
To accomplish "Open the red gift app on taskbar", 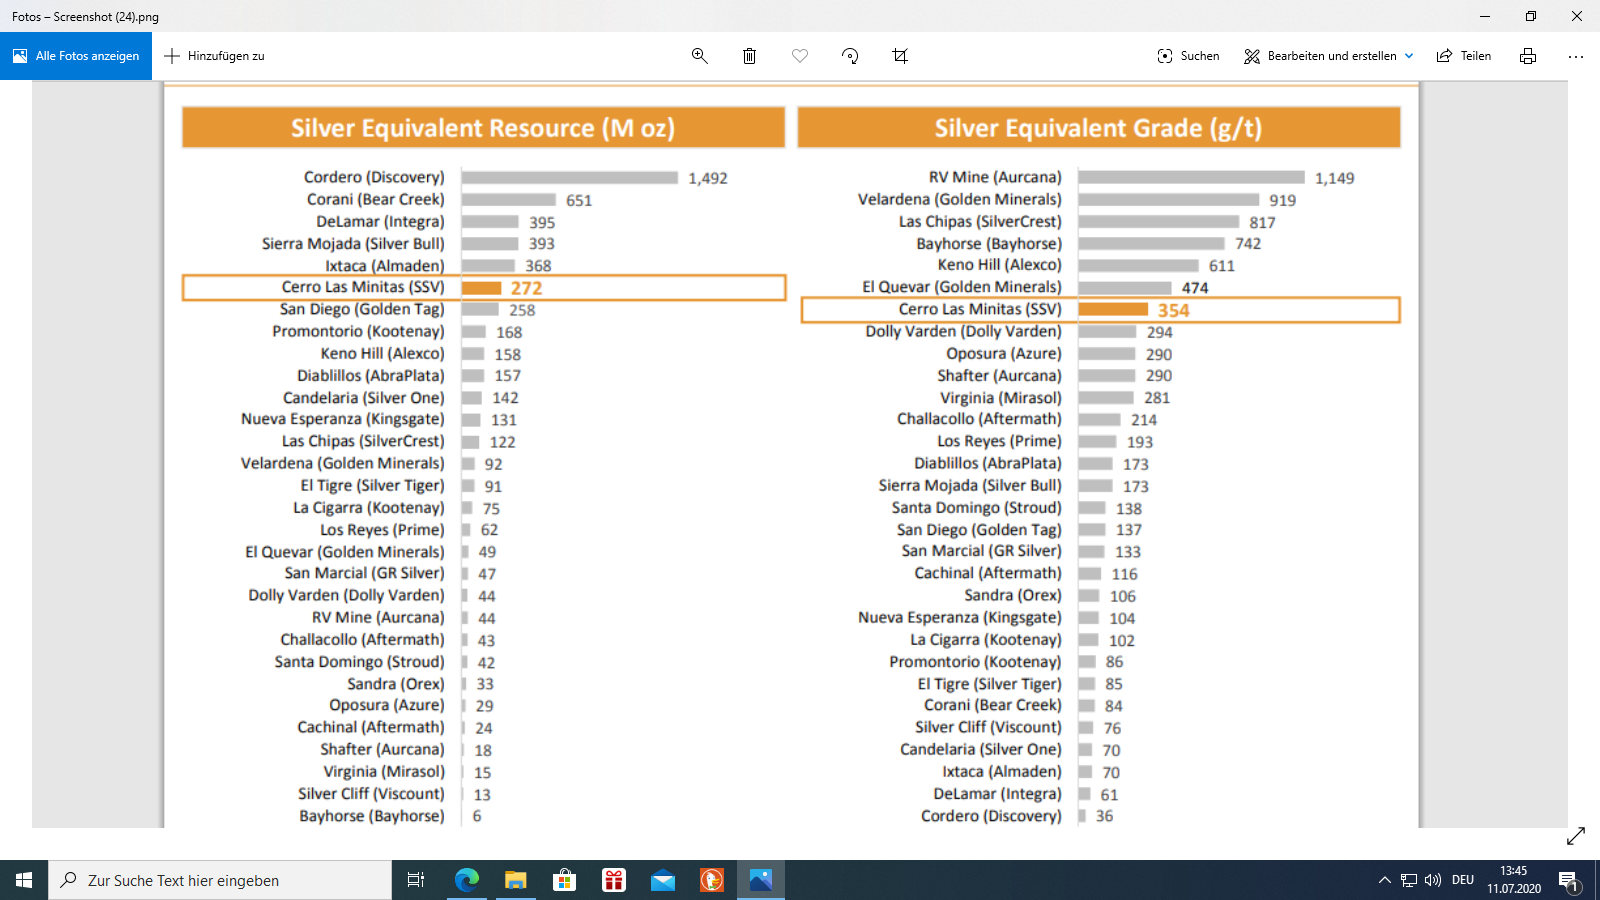I will point(613,880).
